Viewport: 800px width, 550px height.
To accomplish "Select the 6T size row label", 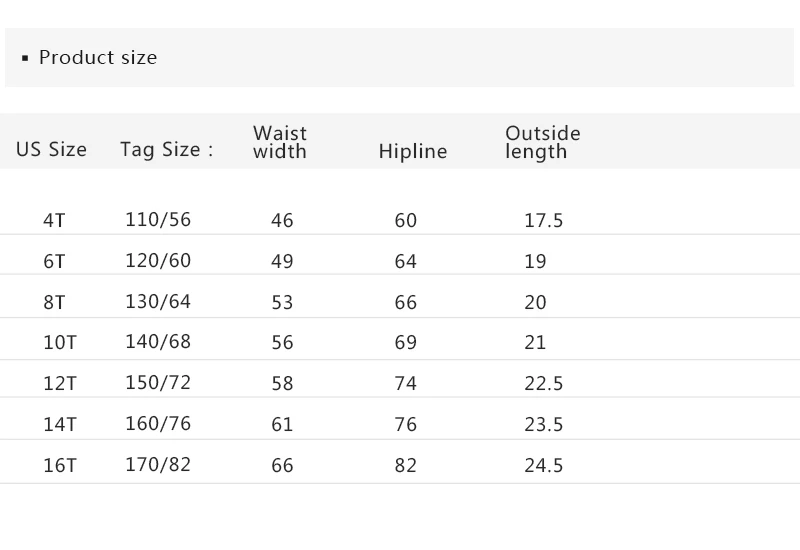I will [x=54, y=262].
